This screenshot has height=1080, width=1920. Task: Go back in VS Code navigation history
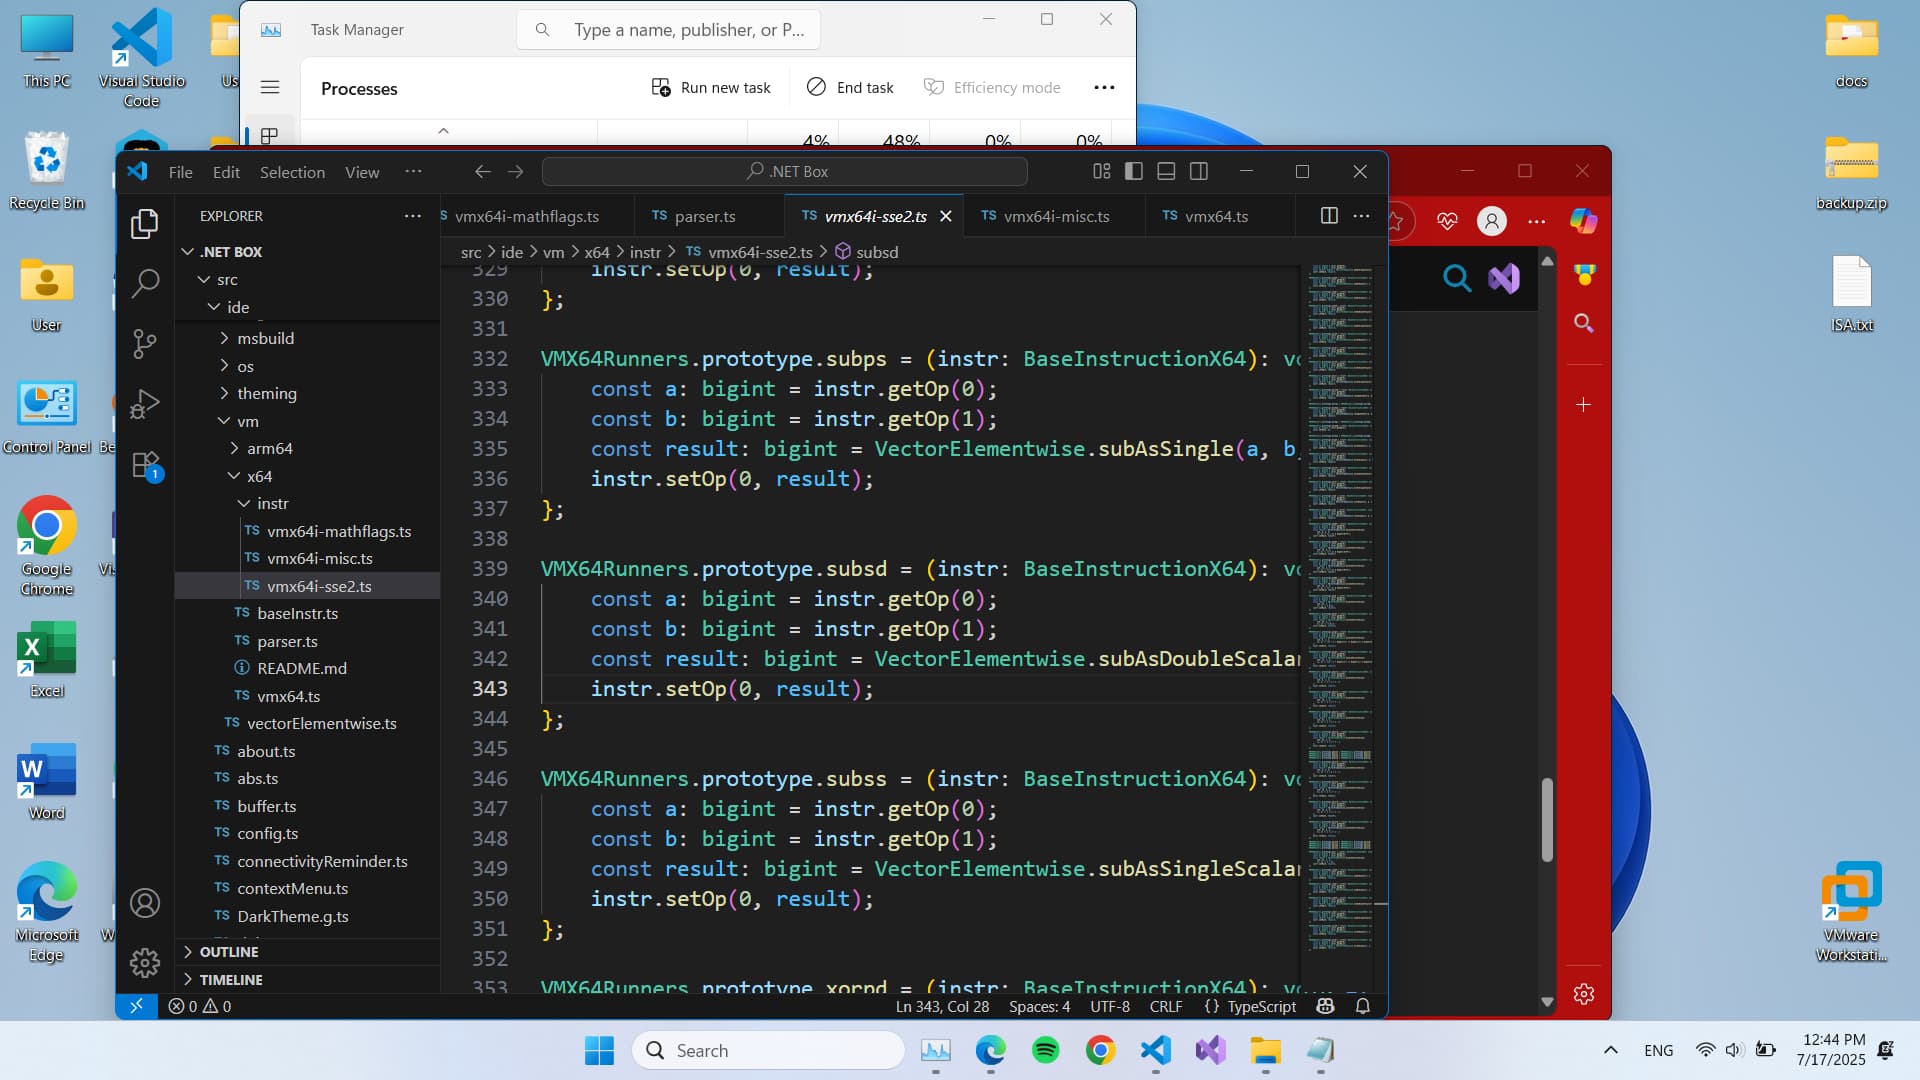coord(483,171)
